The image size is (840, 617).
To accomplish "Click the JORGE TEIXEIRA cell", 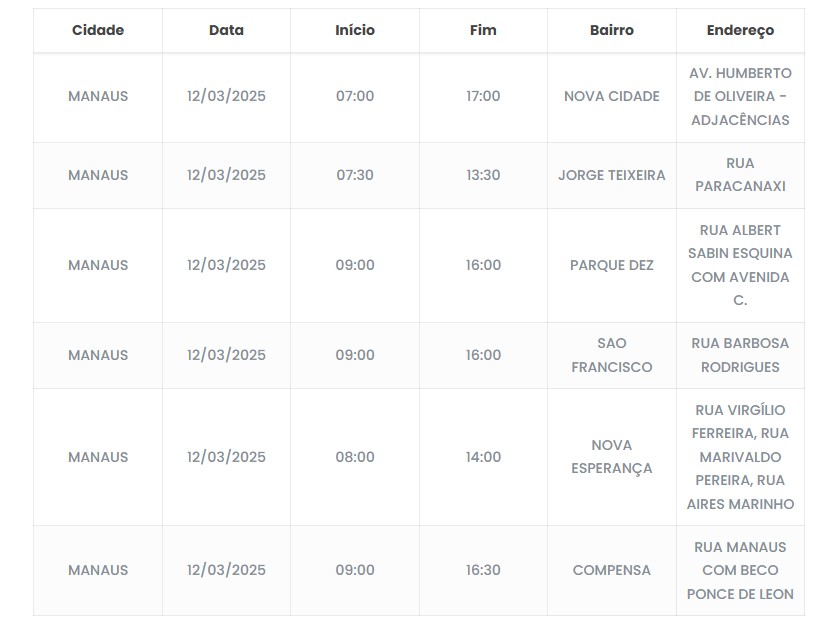I will point(611,175).
